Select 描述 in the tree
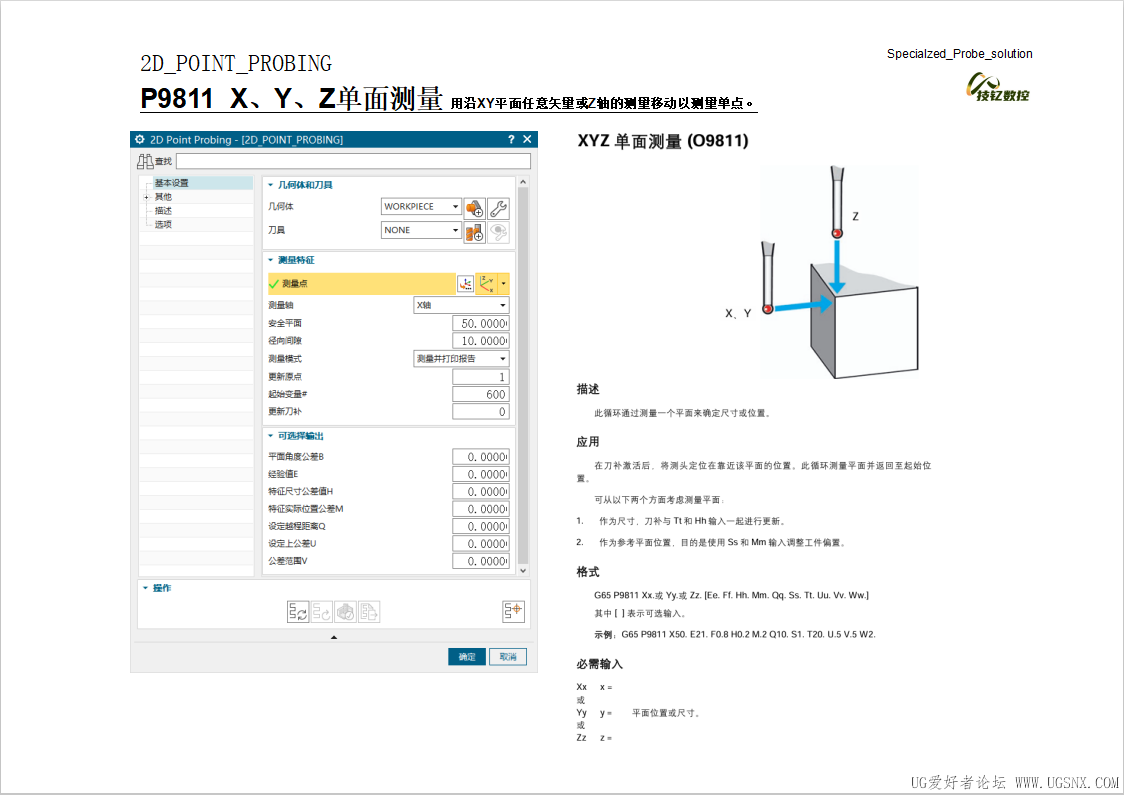The width and height of the screenshot is (1124, 795). tap(163, 211)
